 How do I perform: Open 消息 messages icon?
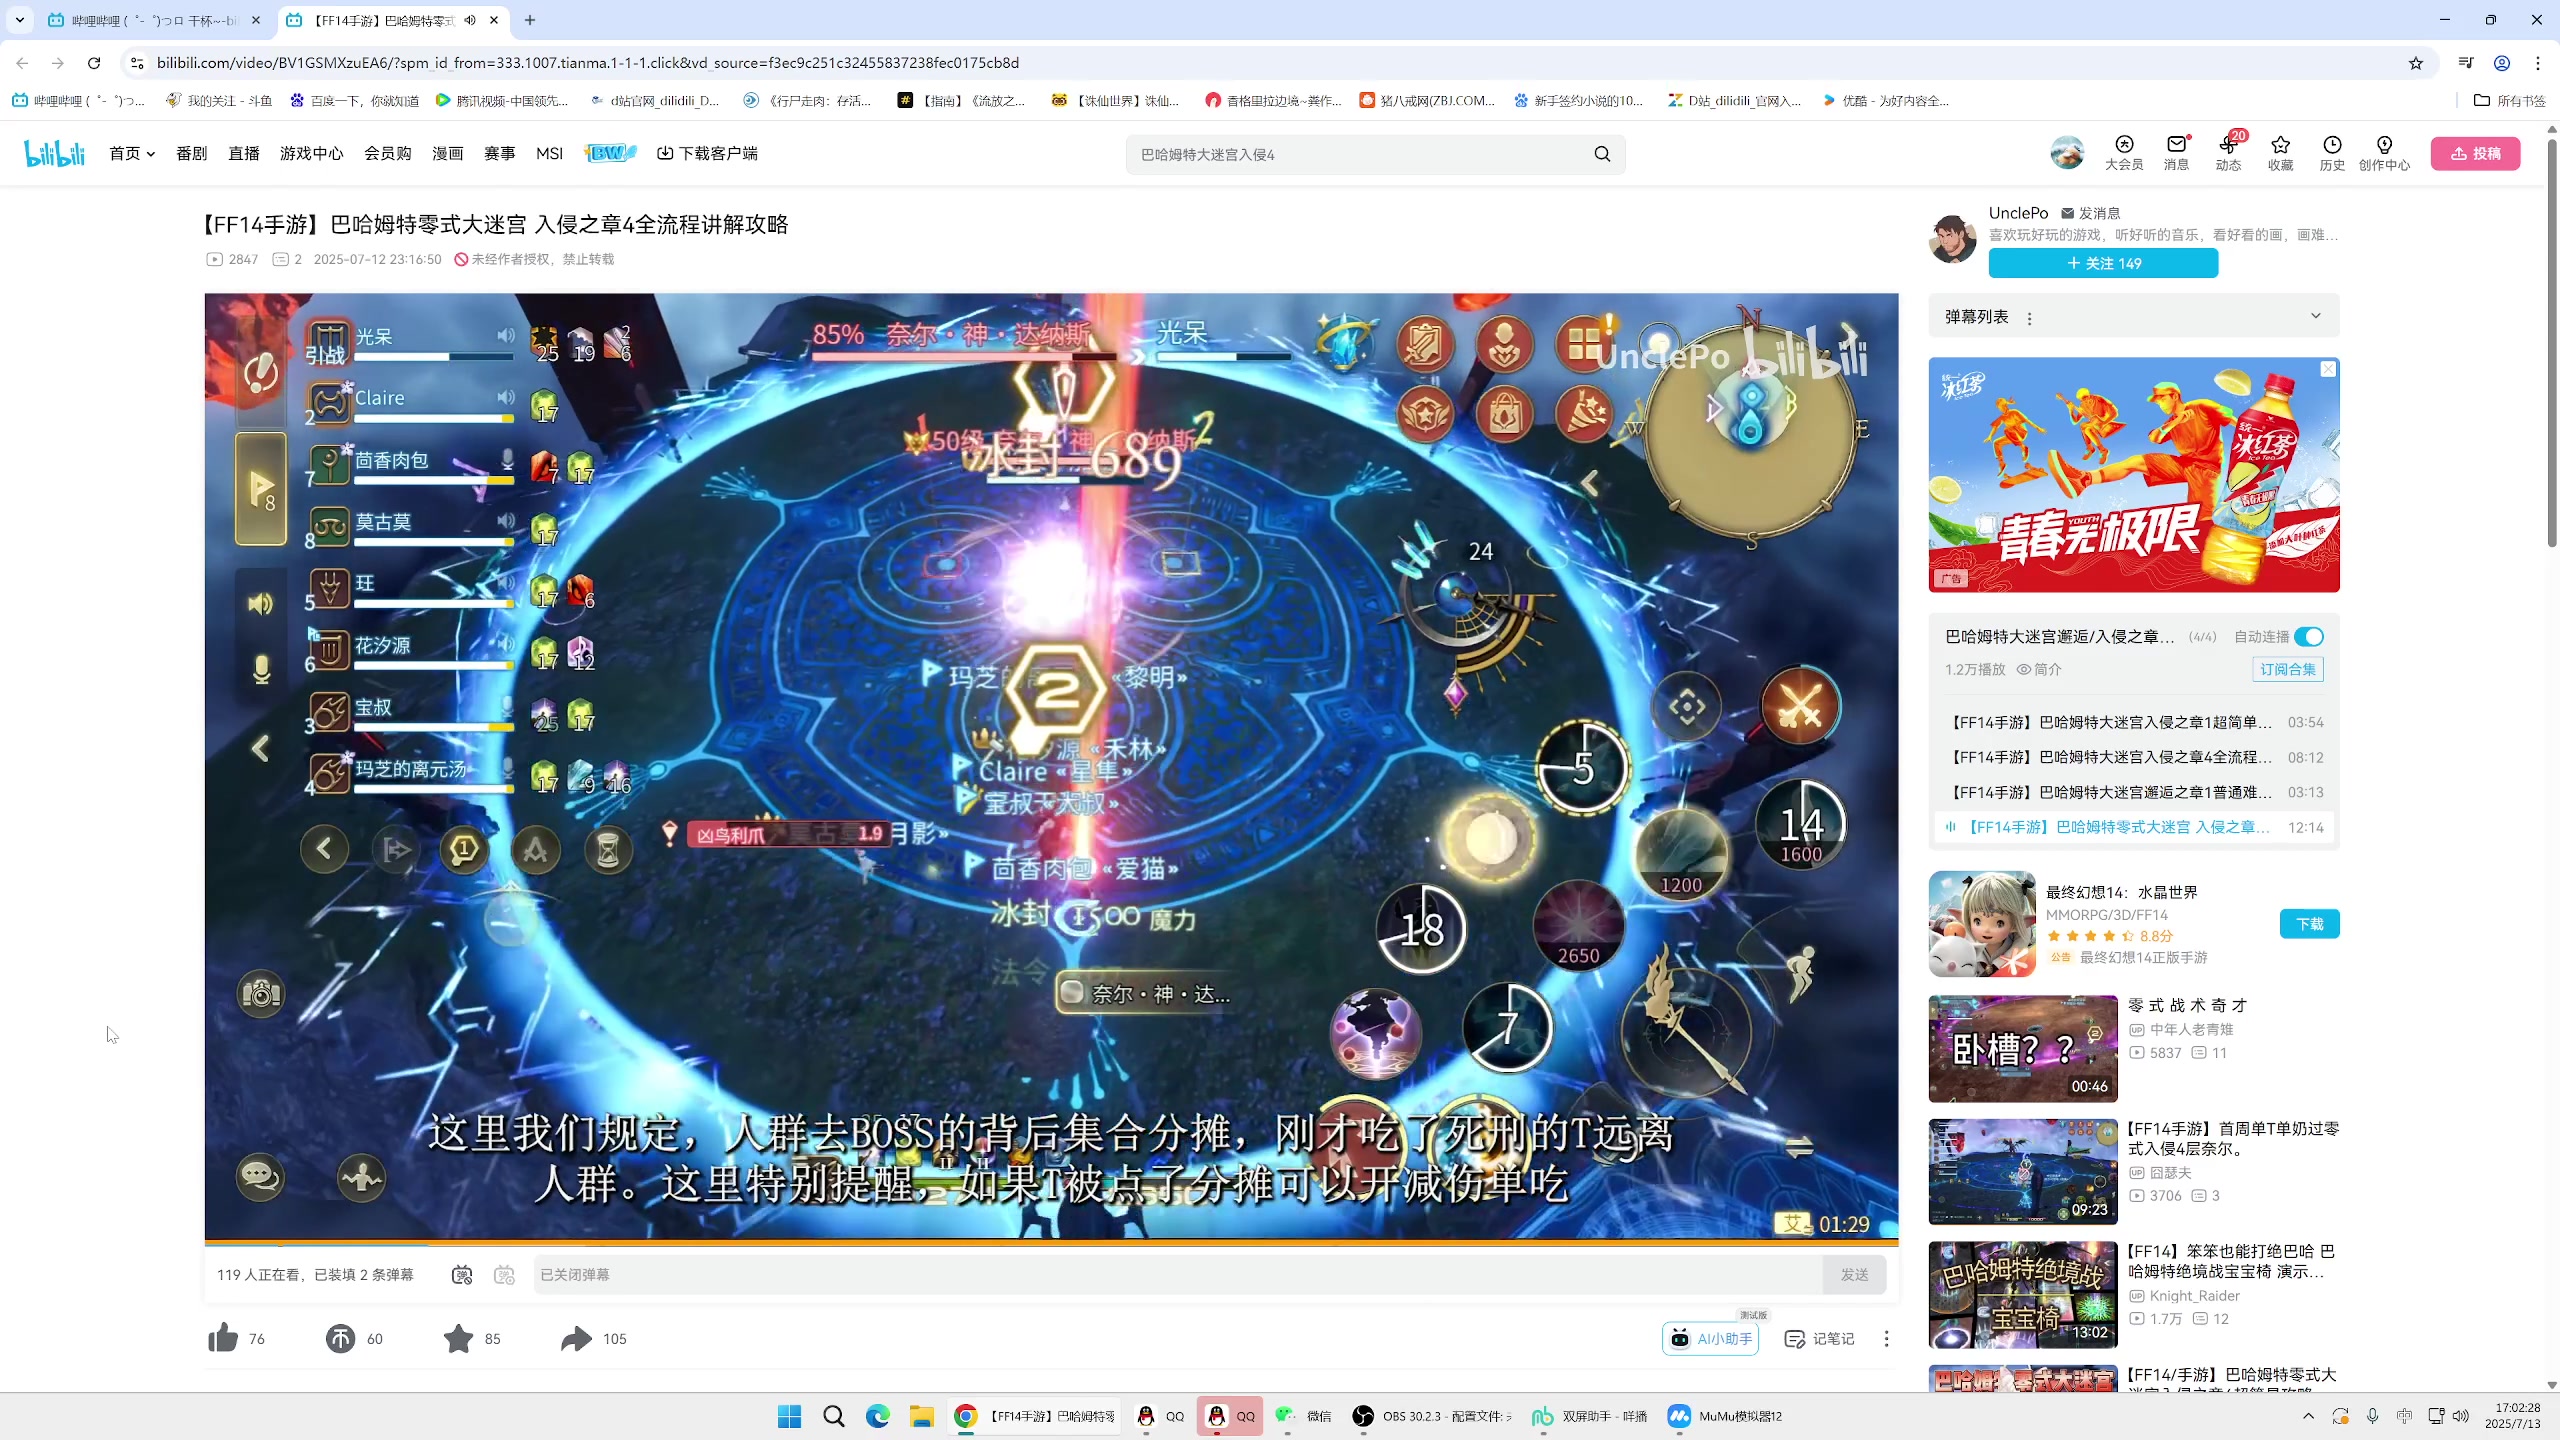tap(2176, 153)
